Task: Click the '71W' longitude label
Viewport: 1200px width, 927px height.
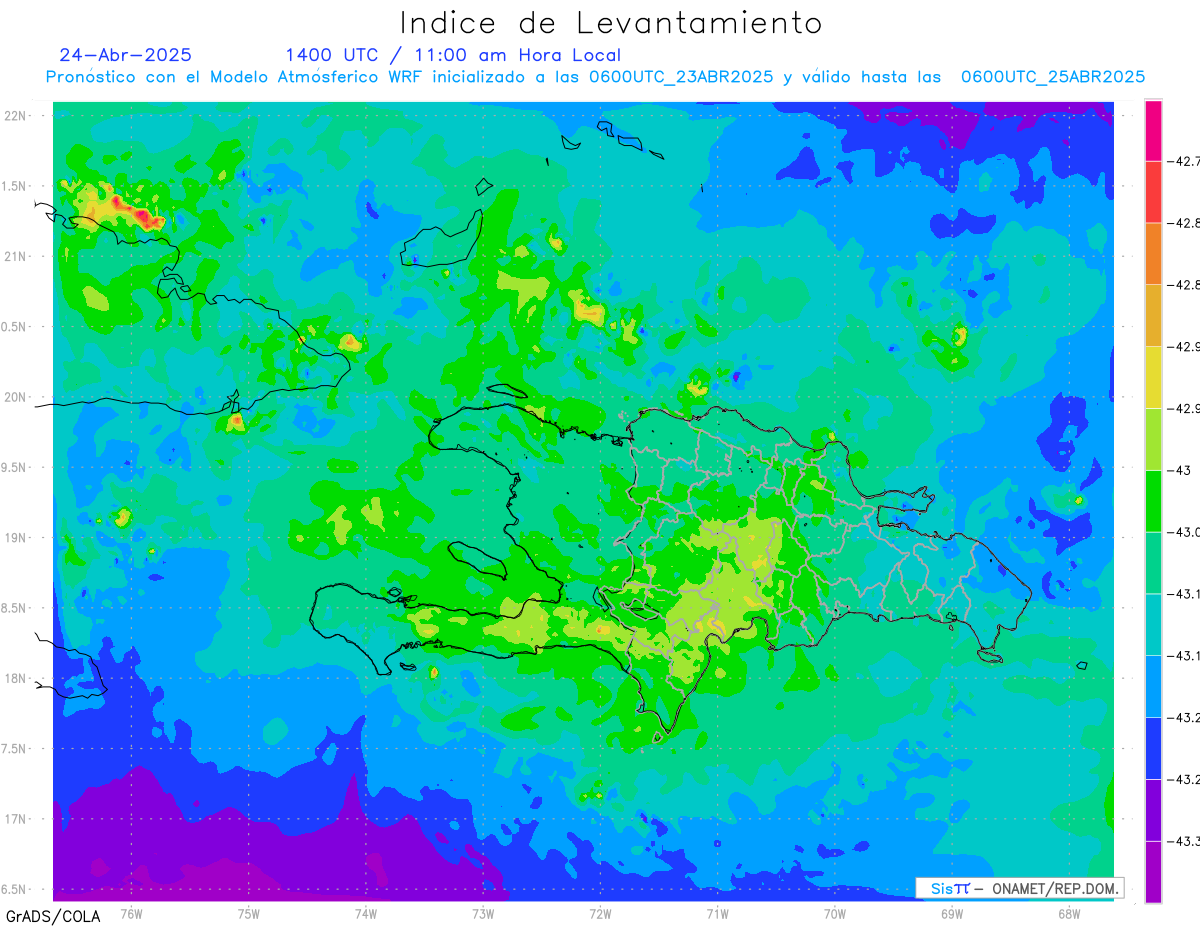Action: point(717,913)
